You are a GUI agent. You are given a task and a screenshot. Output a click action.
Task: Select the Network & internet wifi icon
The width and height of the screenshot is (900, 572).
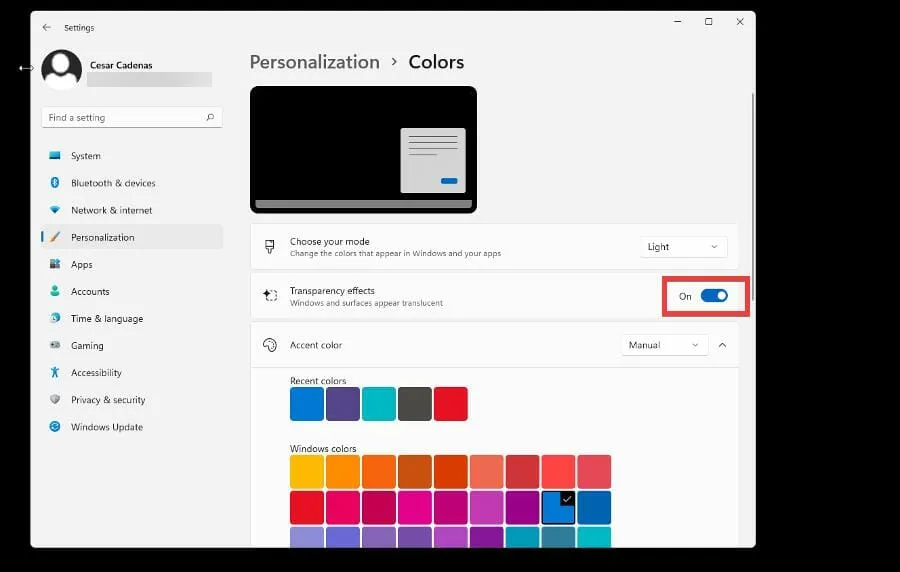pyautogui.click(x=55, y=210)
